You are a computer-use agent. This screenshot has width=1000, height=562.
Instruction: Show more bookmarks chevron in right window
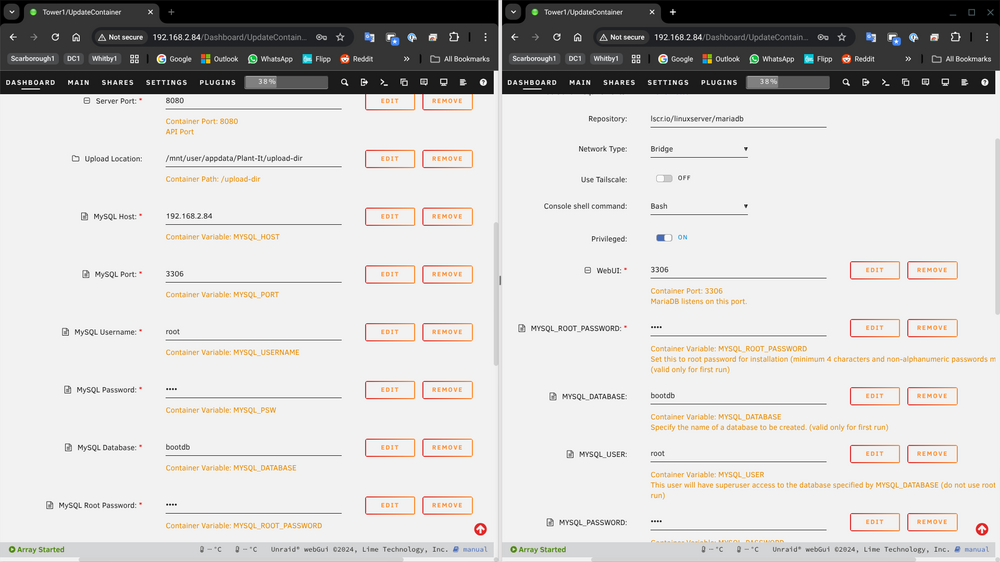[x=908, y=59]
